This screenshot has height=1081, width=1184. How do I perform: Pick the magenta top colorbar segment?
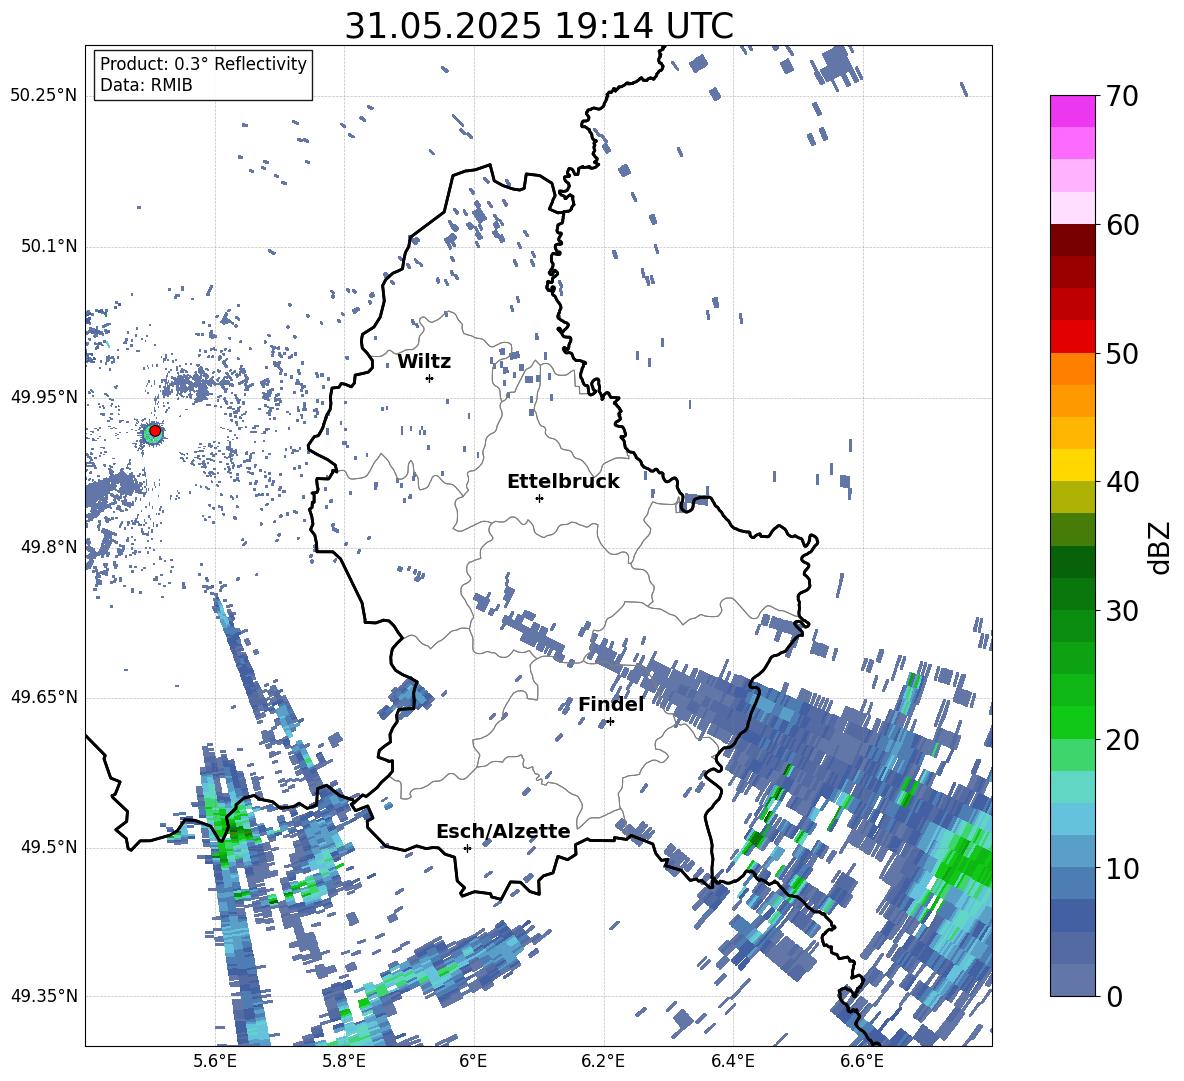click(x=1072, y=111)
